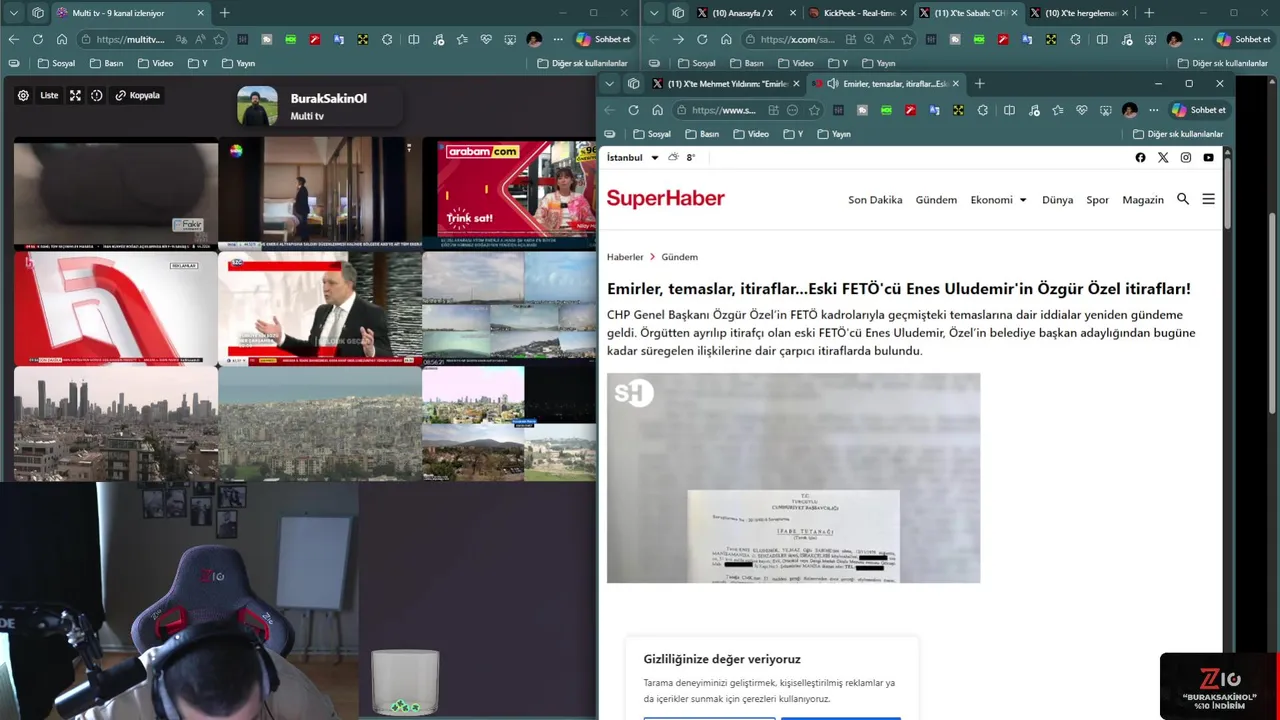Open Dünya menu item
Screen dimensions: 1280x720
pyautogui.click(x=1057, y=200)
